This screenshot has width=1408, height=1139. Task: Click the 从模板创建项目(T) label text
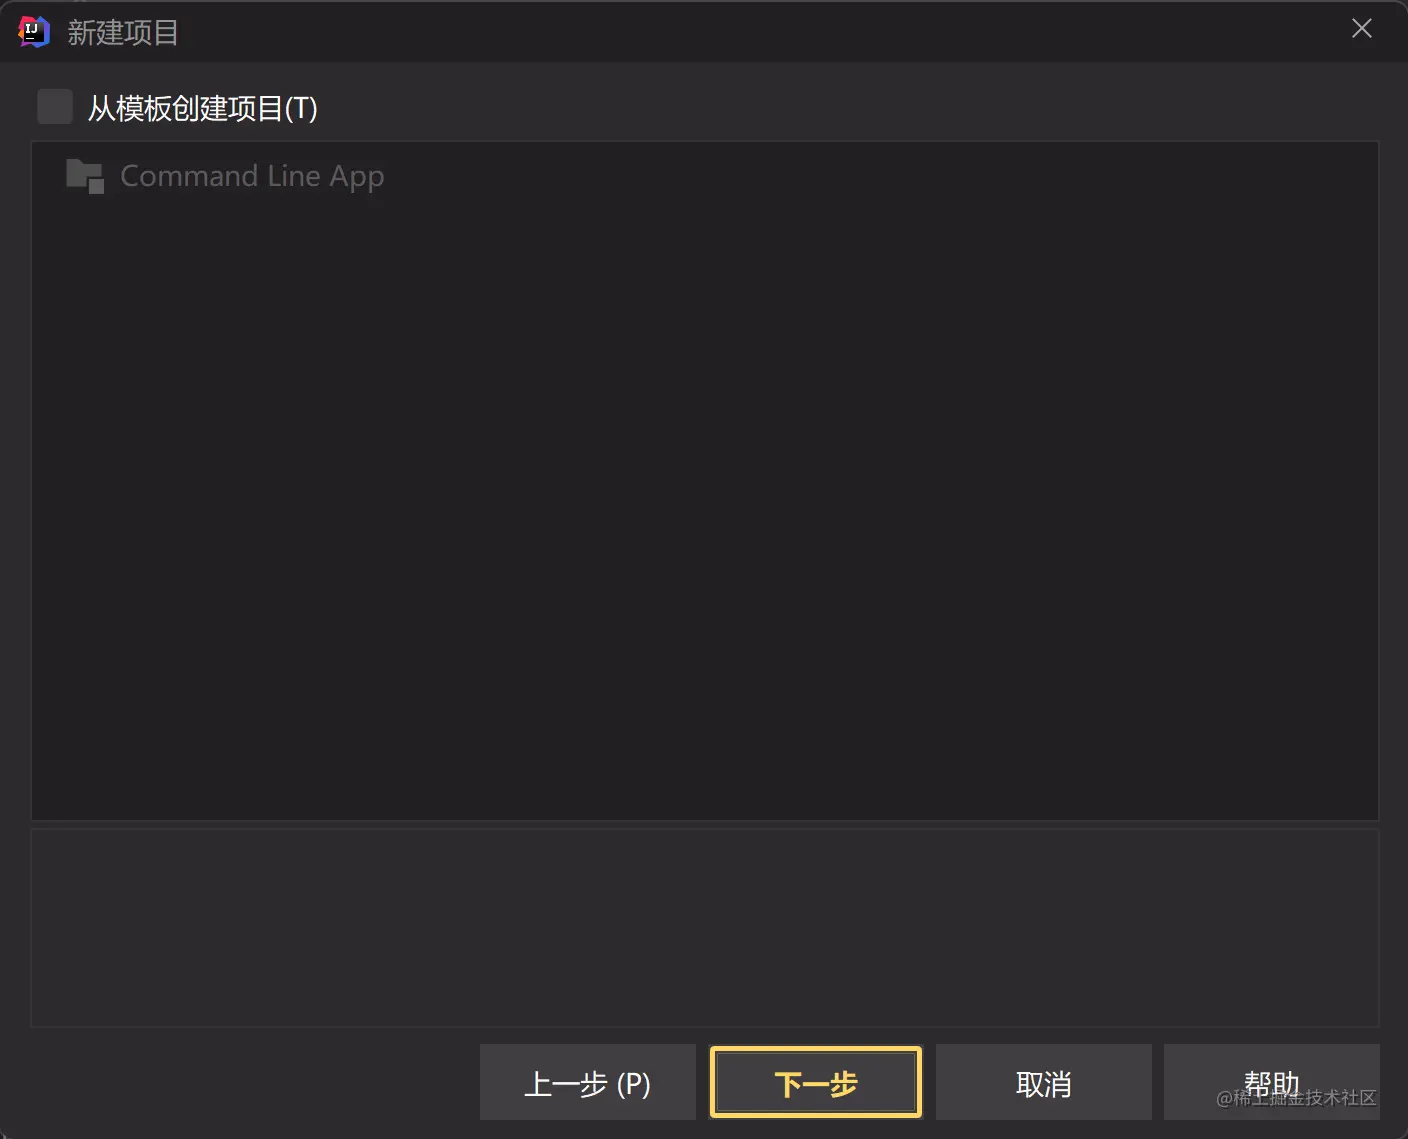[203, 108]
